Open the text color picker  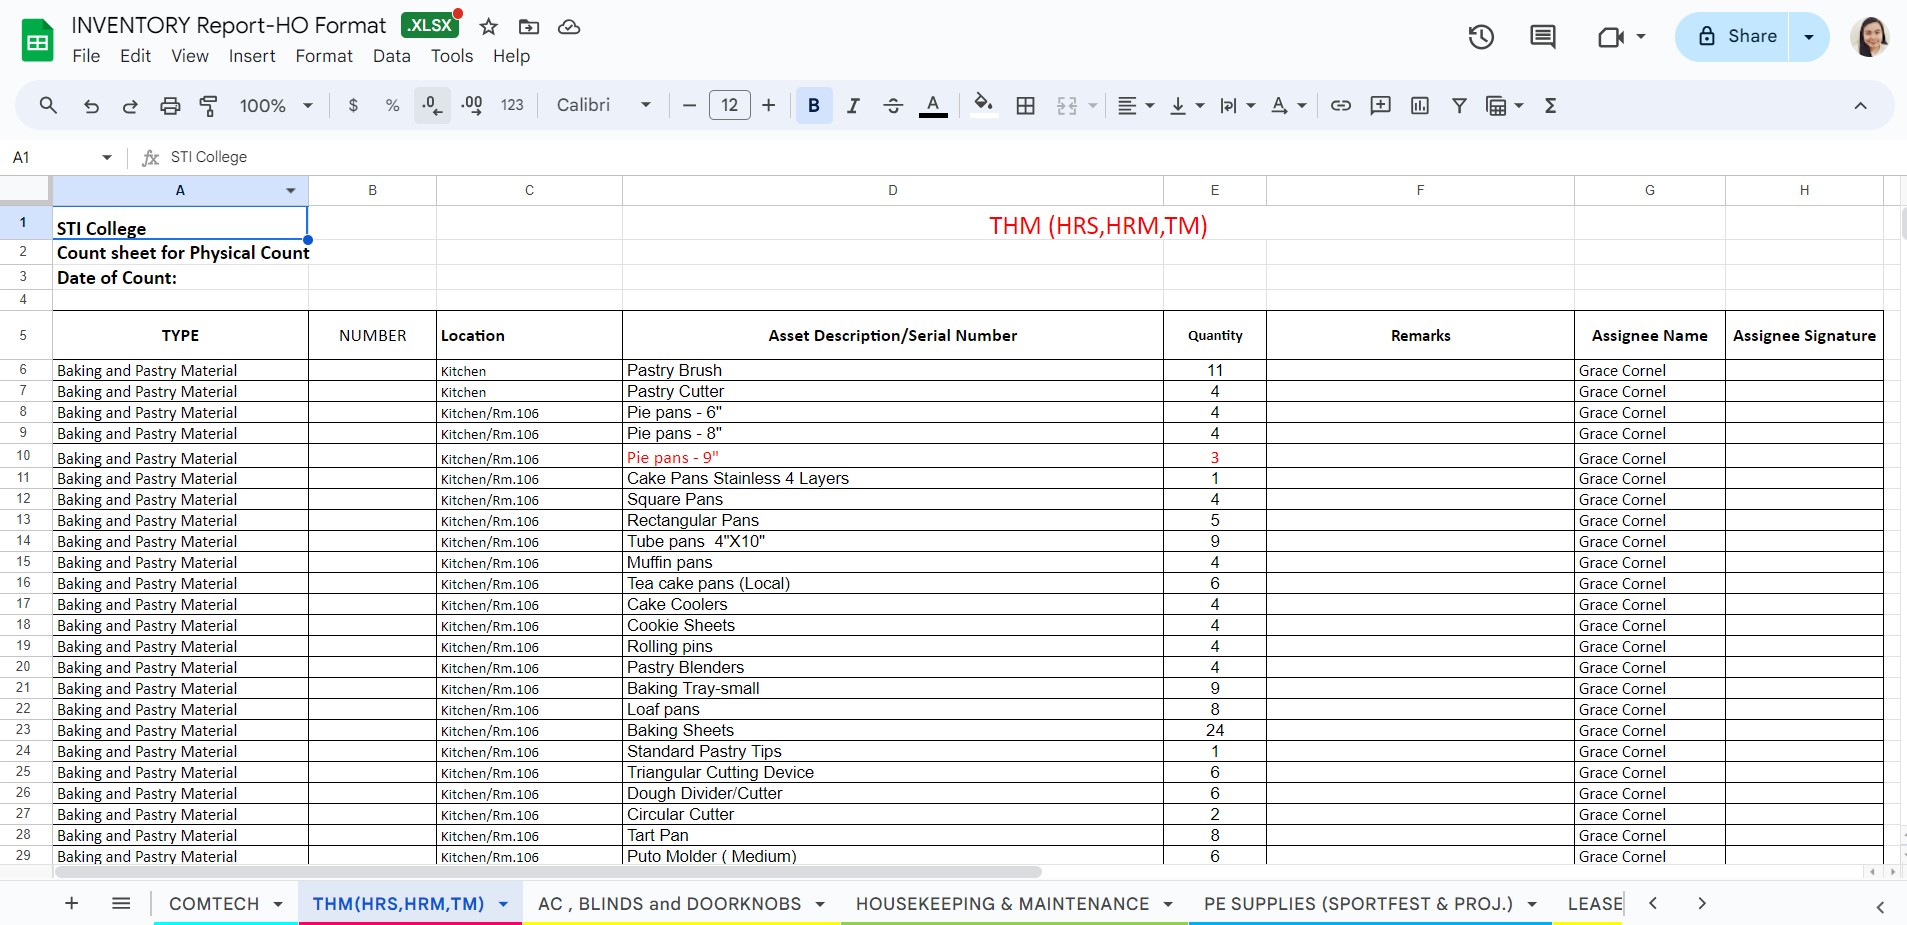933,105
